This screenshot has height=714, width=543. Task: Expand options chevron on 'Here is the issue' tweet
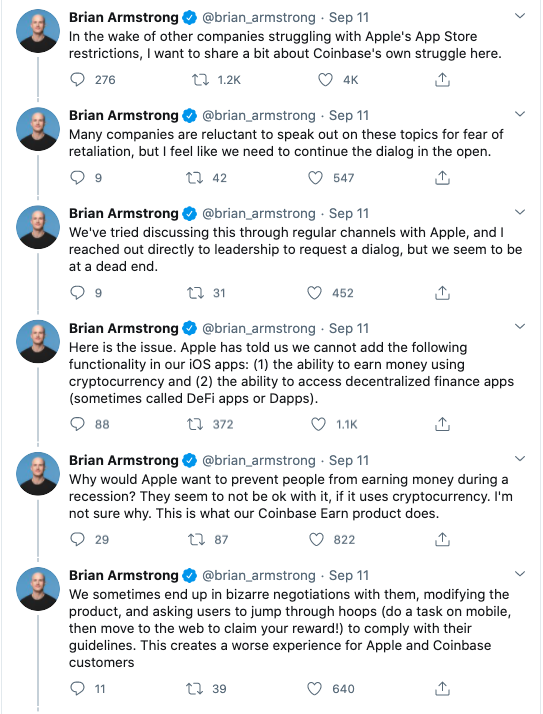click(520, 326)
